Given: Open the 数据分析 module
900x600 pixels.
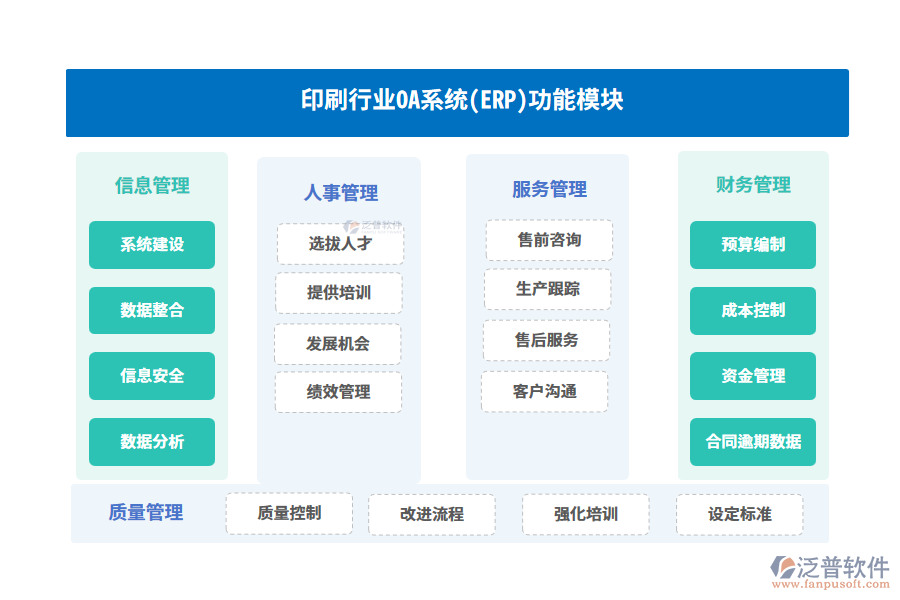Looking at the screenshot, I should click(x=152, y=441).
